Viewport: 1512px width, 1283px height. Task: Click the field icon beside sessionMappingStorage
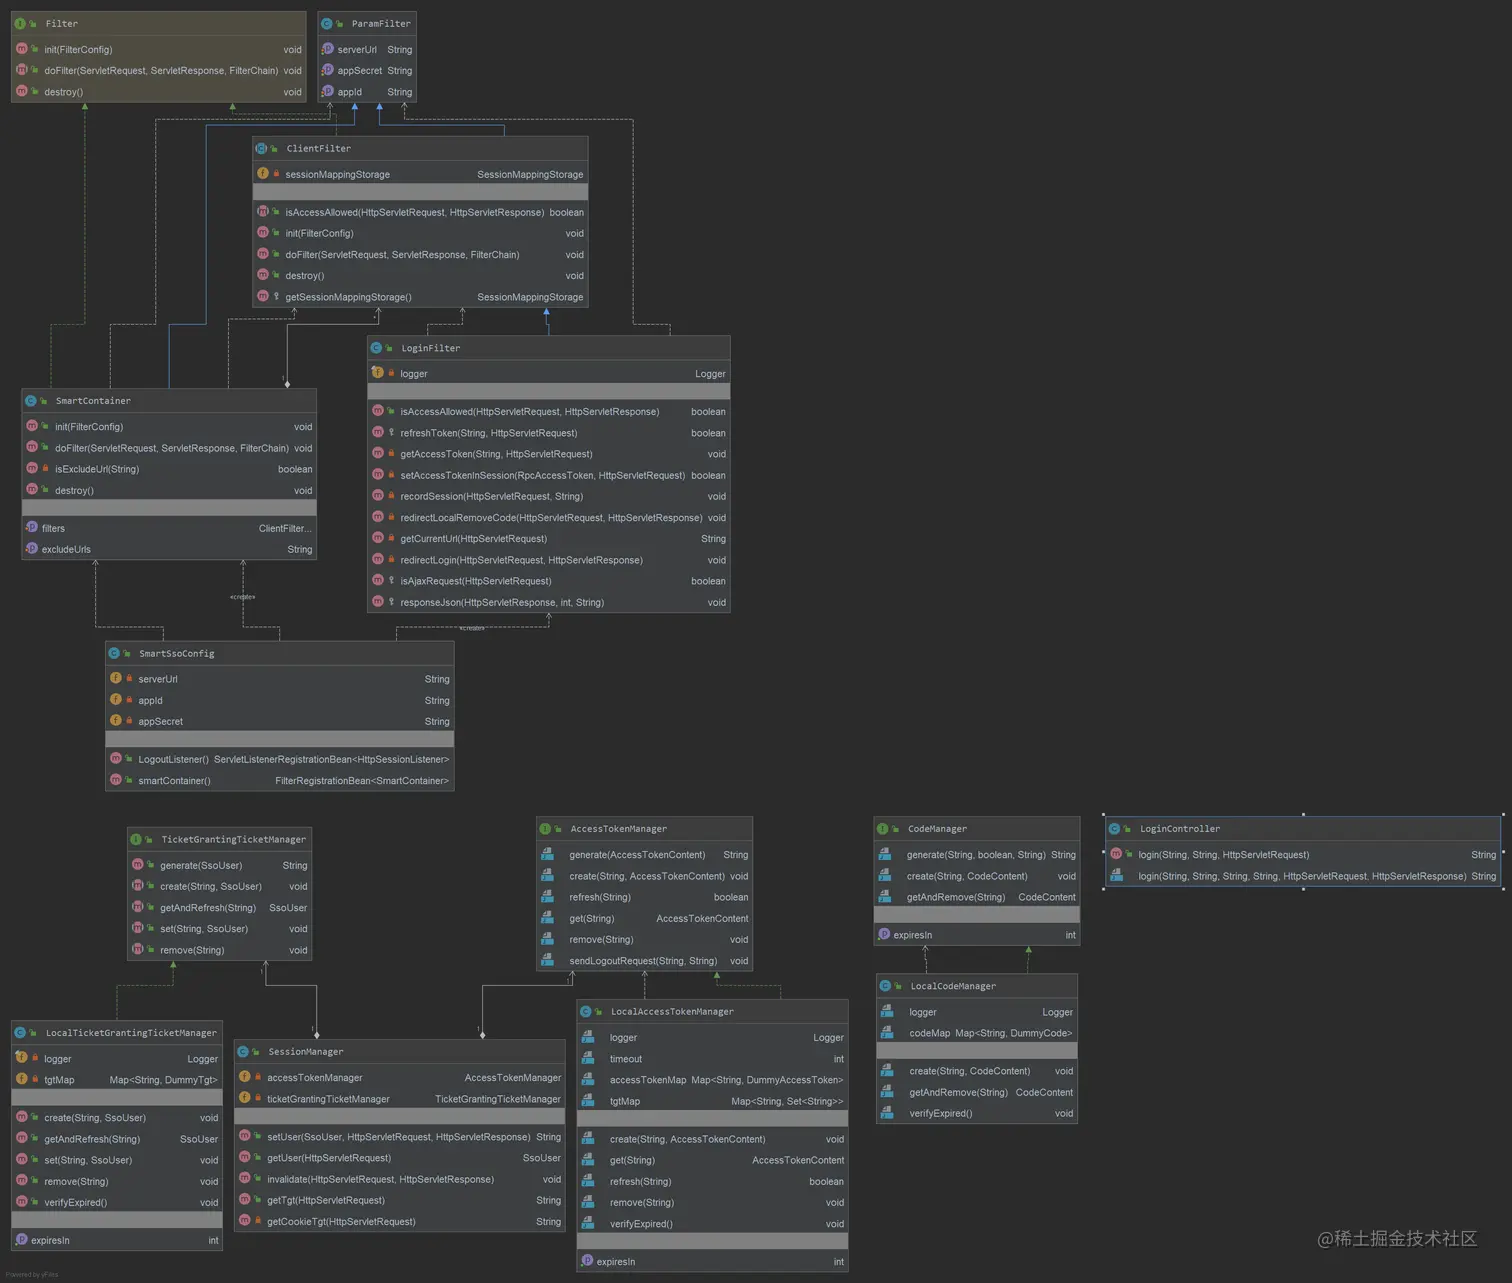(263, 173)
